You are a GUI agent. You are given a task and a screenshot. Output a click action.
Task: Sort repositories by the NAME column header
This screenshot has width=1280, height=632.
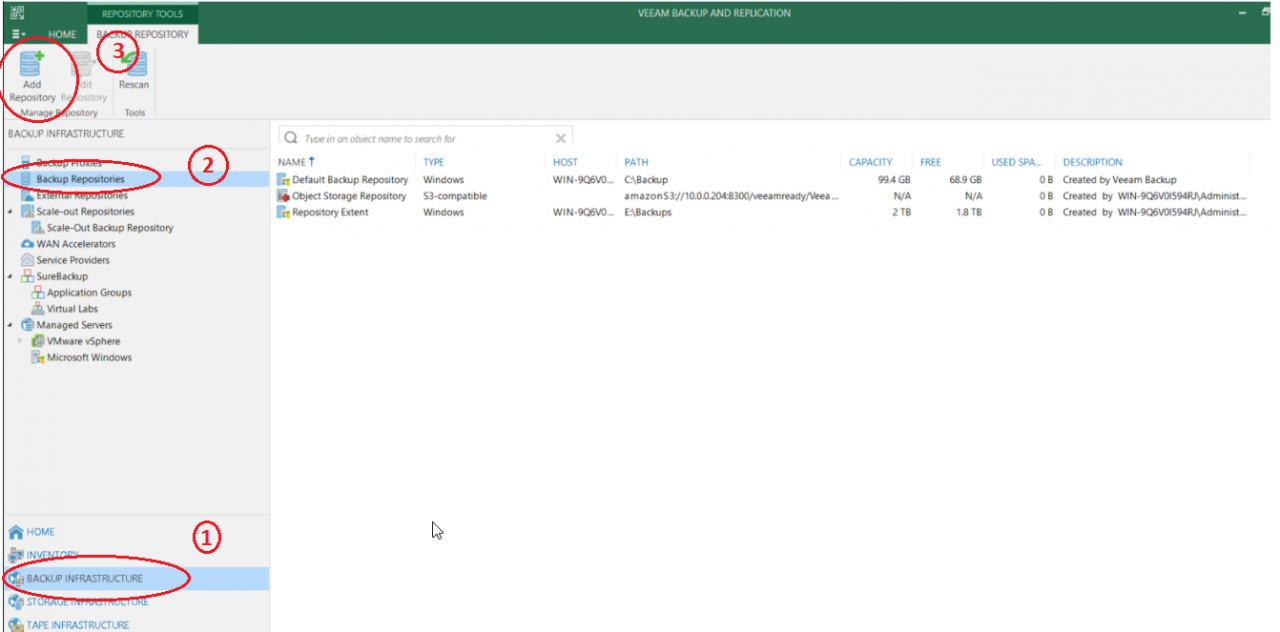point(291,161)
